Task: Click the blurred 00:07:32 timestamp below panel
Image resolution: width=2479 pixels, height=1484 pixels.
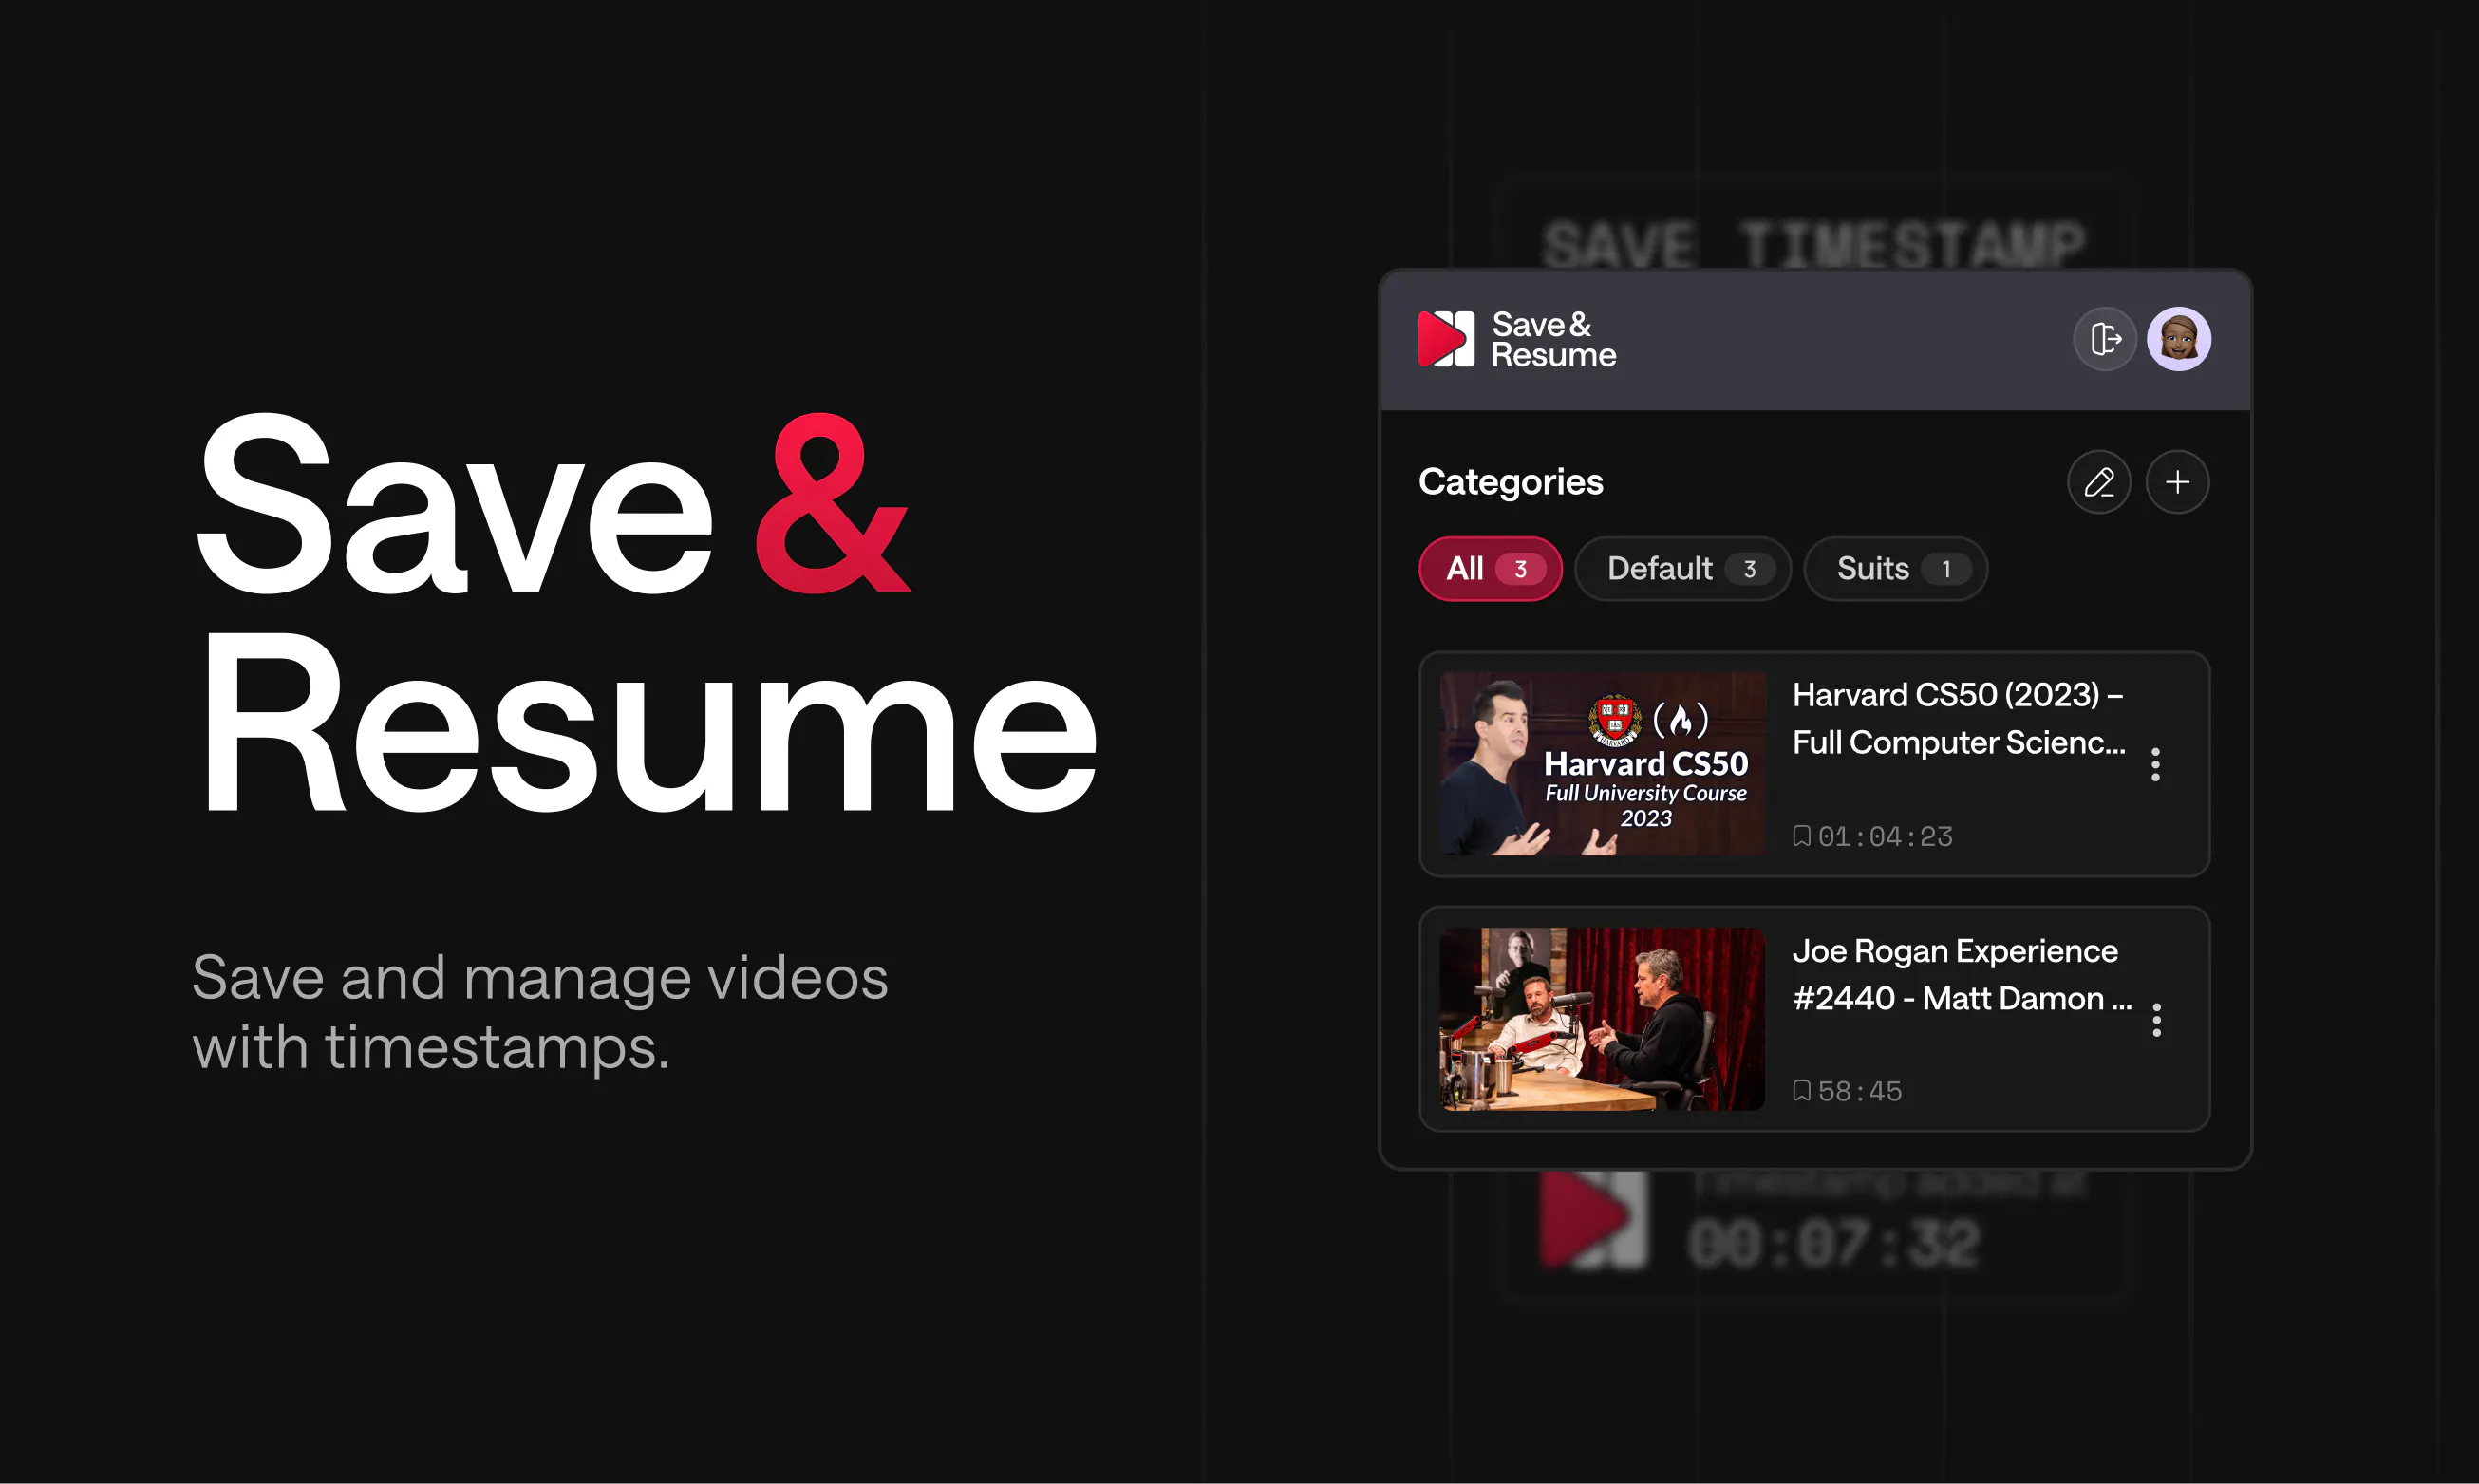Action: [1833, 1243]
